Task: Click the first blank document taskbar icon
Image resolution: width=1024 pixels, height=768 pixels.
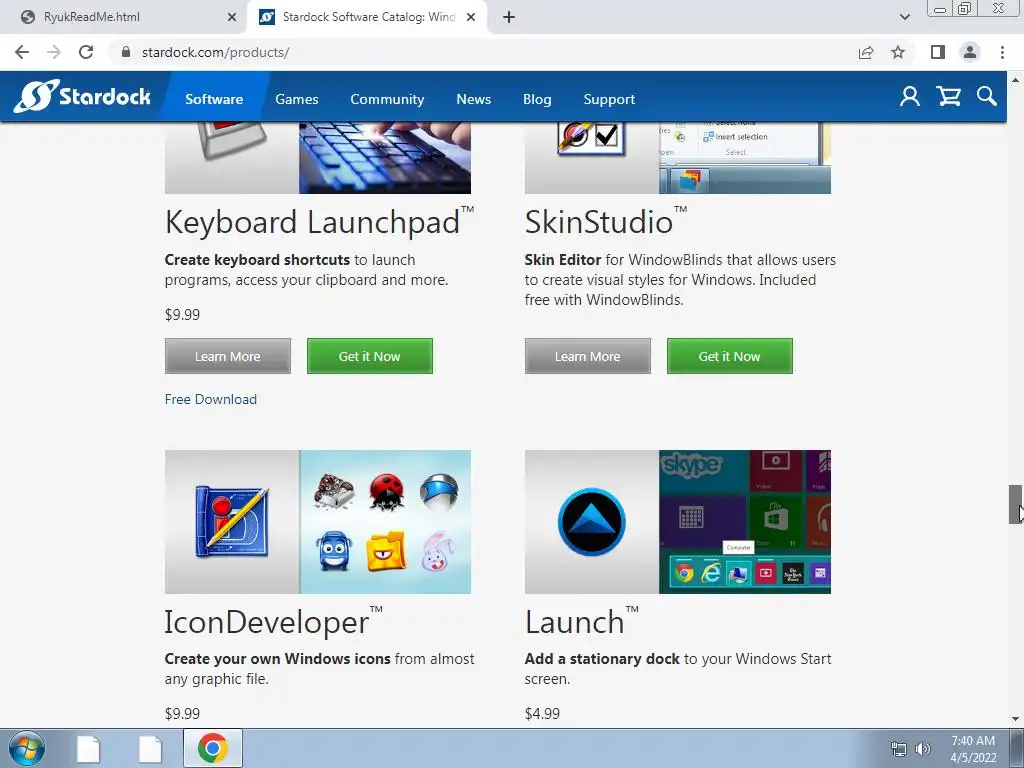Action: point(88,748)
